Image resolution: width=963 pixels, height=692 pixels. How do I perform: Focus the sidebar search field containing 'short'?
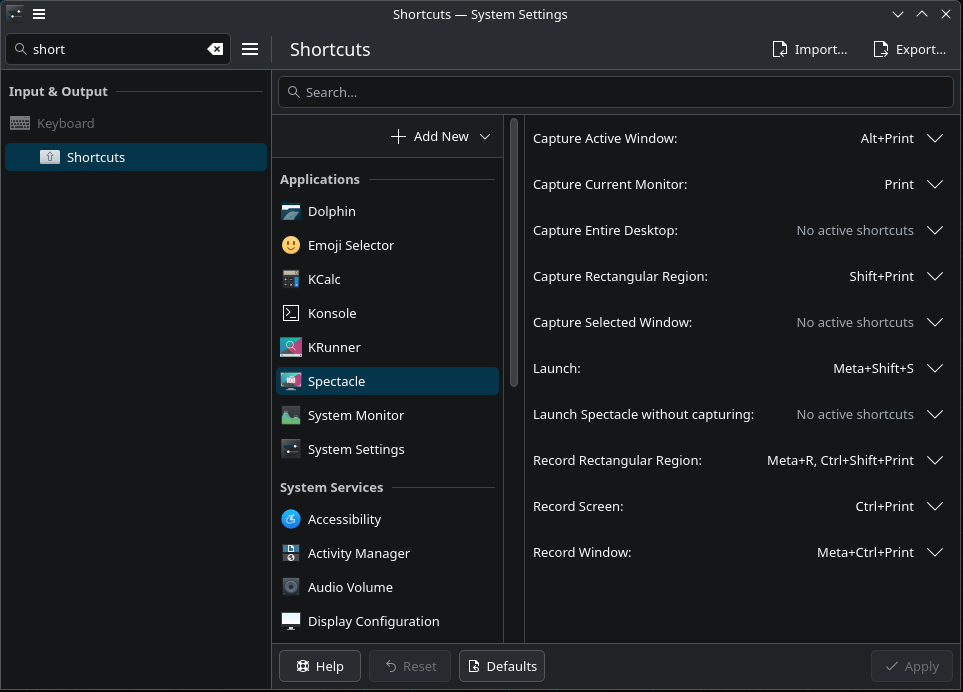[118, 49]
